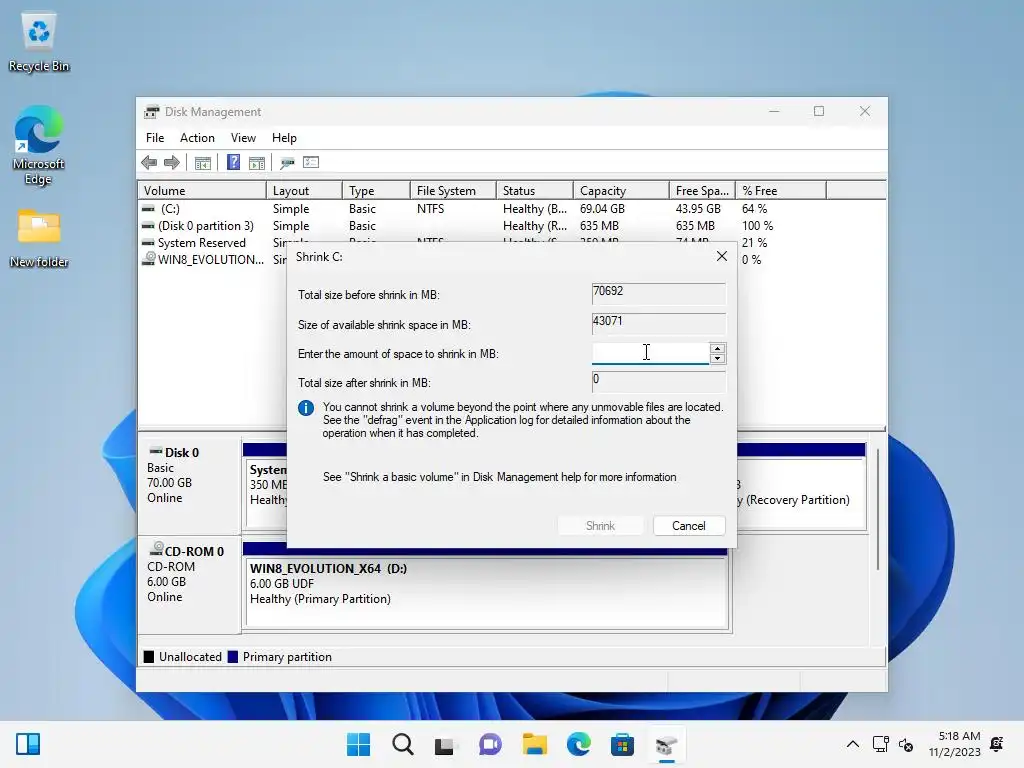Screen dimensions: 1024x768
Task: Sort by Free Space column header
Action: (702, 191)
